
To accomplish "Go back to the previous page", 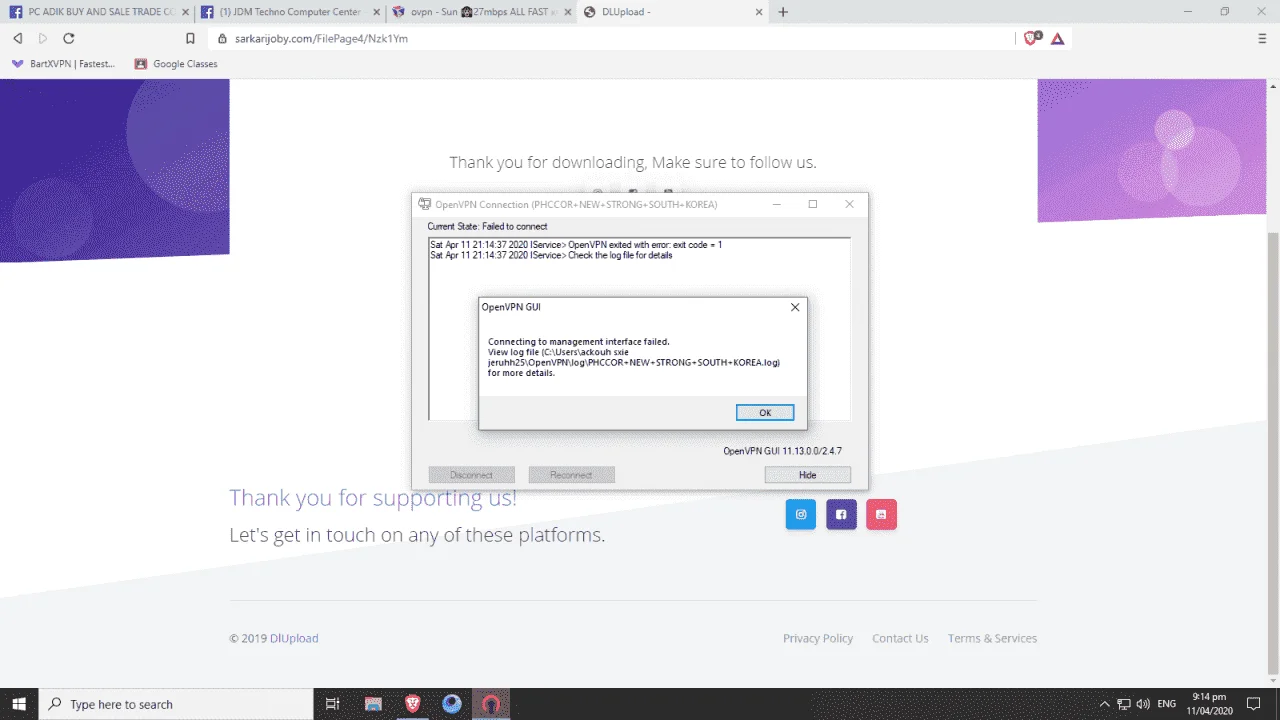I will click(x=17, y=38).
